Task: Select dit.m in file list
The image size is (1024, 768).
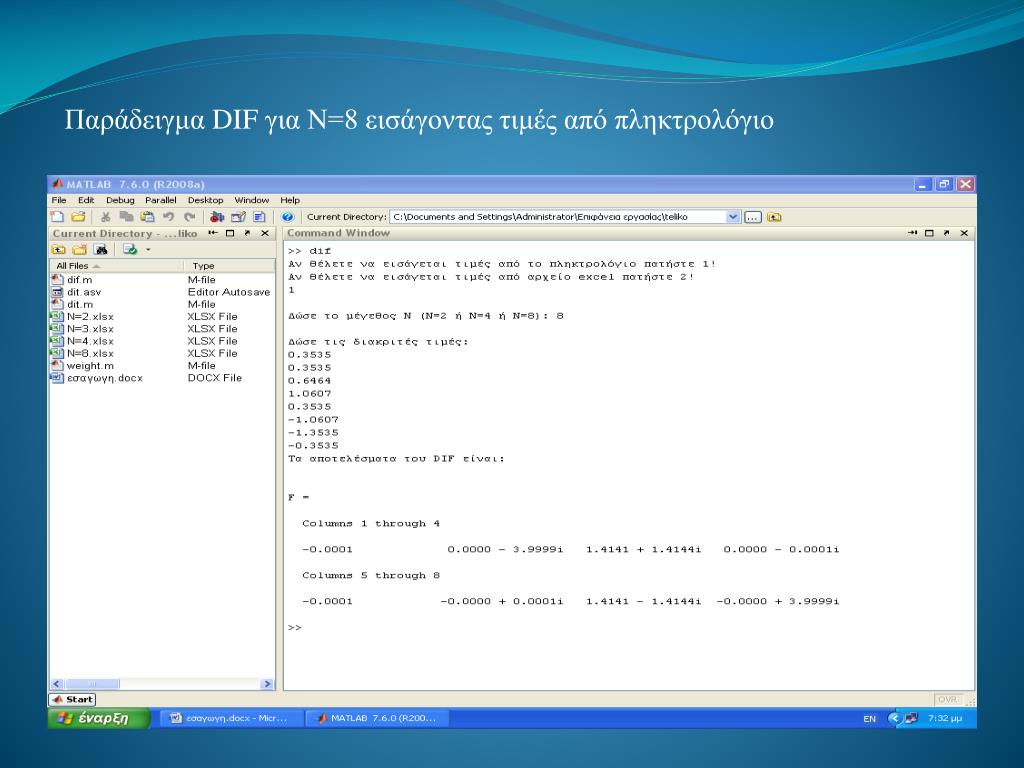Action: pyautogui.click(x=80, y=304)
